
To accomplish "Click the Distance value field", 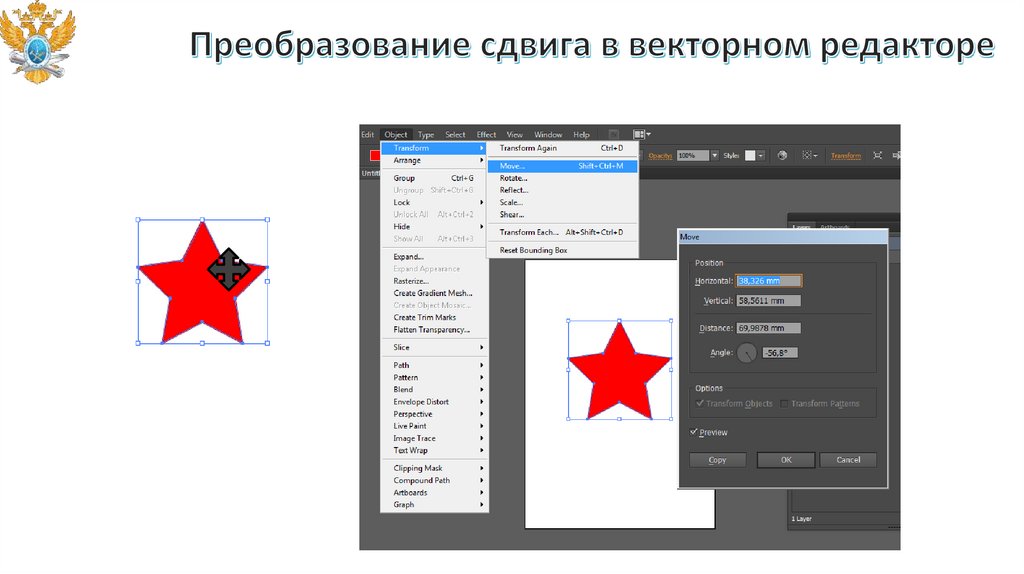I will tap(769, 328).
